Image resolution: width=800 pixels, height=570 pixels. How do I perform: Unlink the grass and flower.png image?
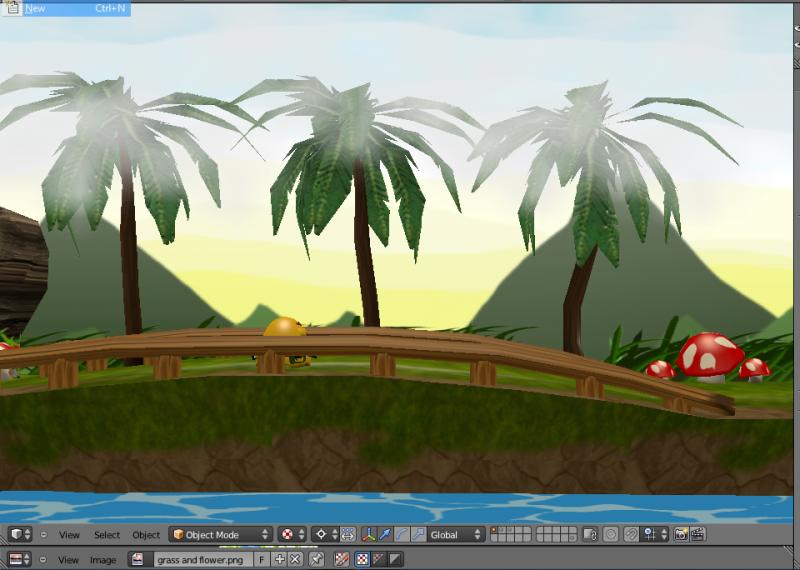pos(295,560)
